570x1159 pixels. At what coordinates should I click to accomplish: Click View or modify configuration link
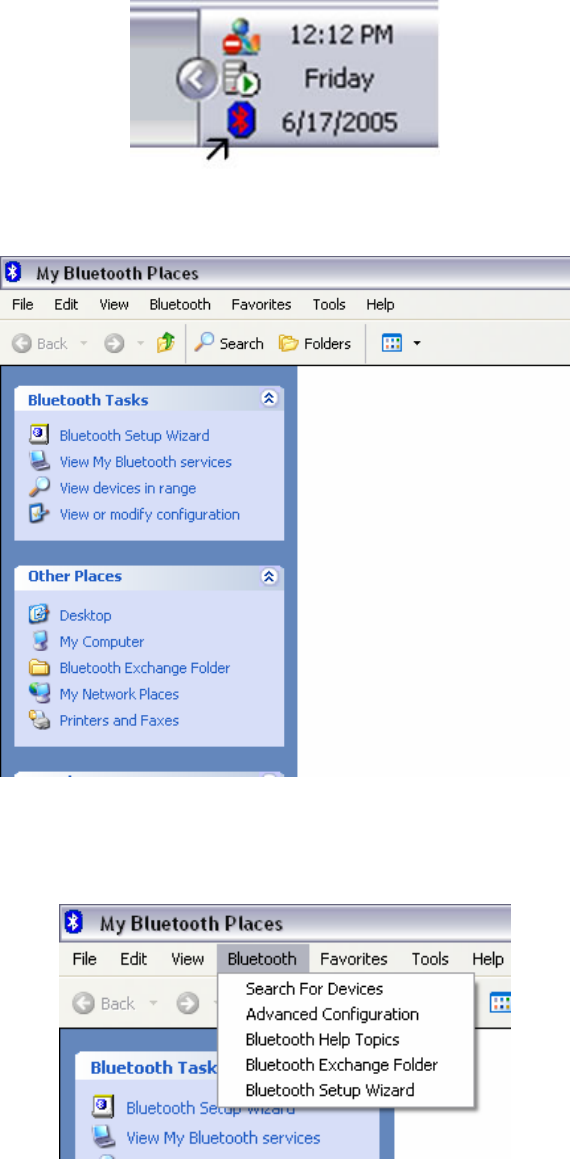(x=149, y=514)
